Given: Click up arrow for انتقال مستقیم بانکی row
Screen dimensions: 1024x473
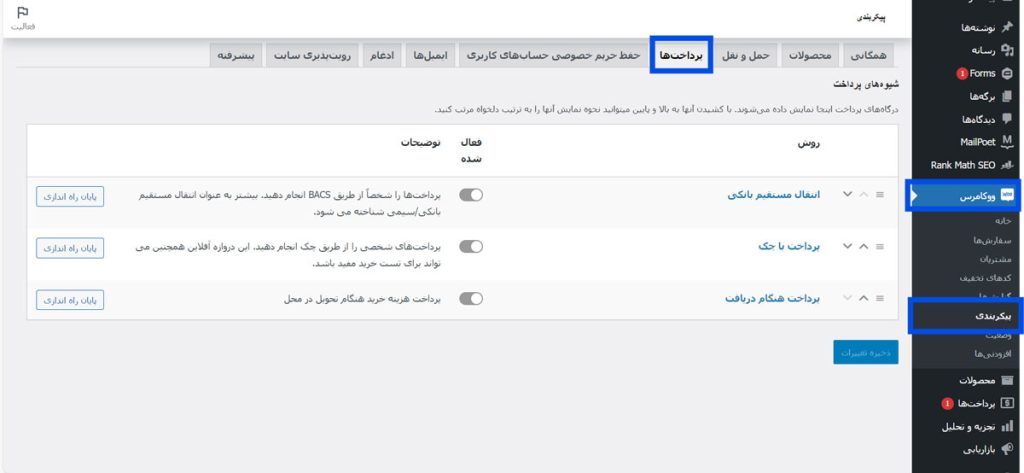Looking at the screenshot, I should (x=863, y=195).
